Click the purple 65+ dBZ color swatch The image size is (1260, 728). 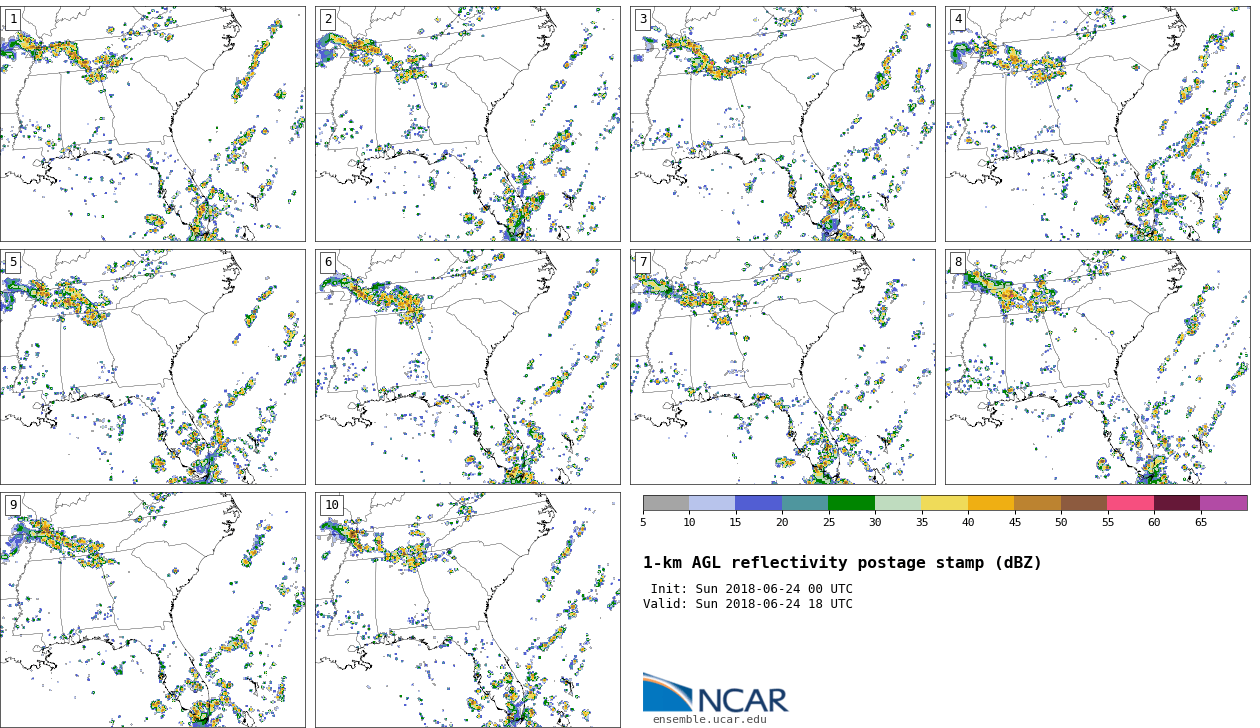pyautogui.click(x=1223, y=503)
